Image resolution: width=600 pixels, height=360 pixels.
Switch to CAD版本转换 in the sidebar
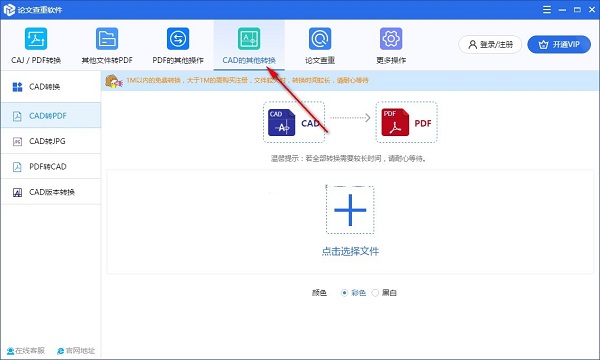click(51, 192)
